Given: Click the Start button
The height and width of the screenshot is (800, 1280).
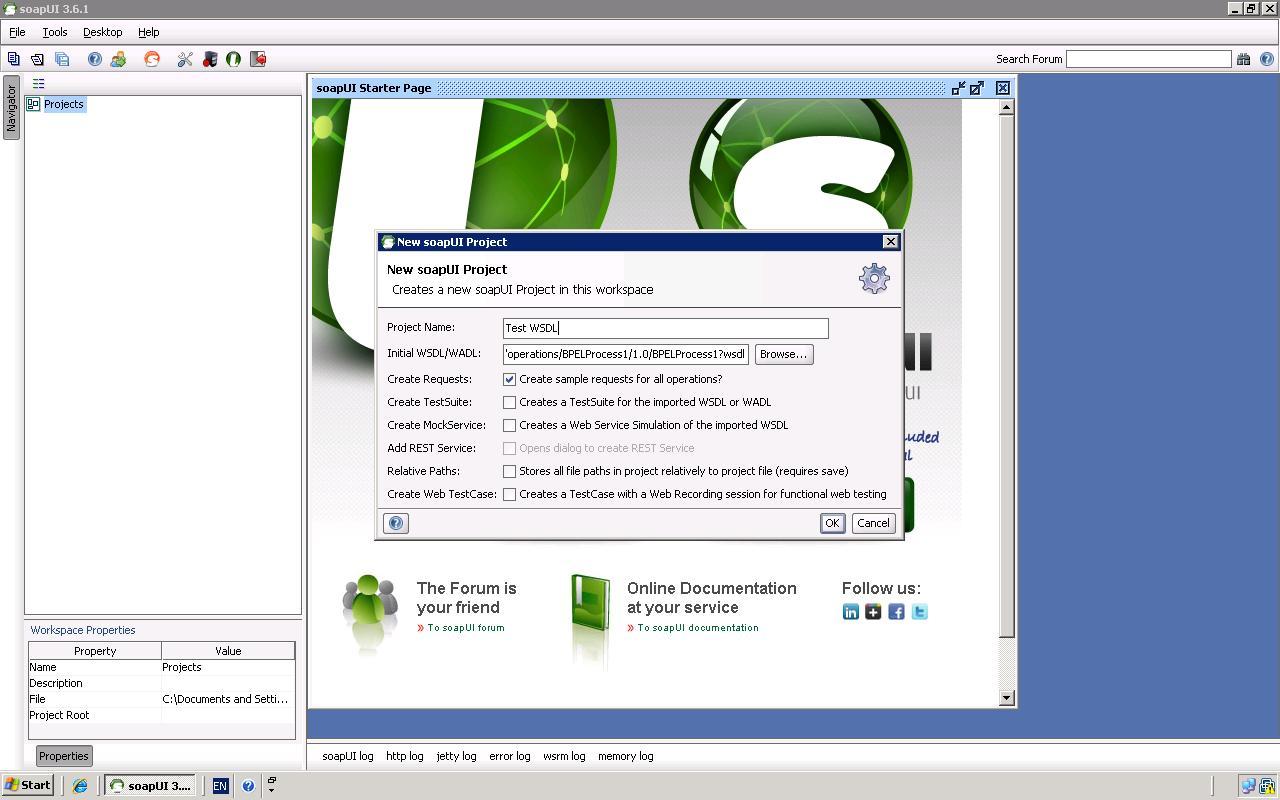Looking at the screenshot, I should coord(28,786).
